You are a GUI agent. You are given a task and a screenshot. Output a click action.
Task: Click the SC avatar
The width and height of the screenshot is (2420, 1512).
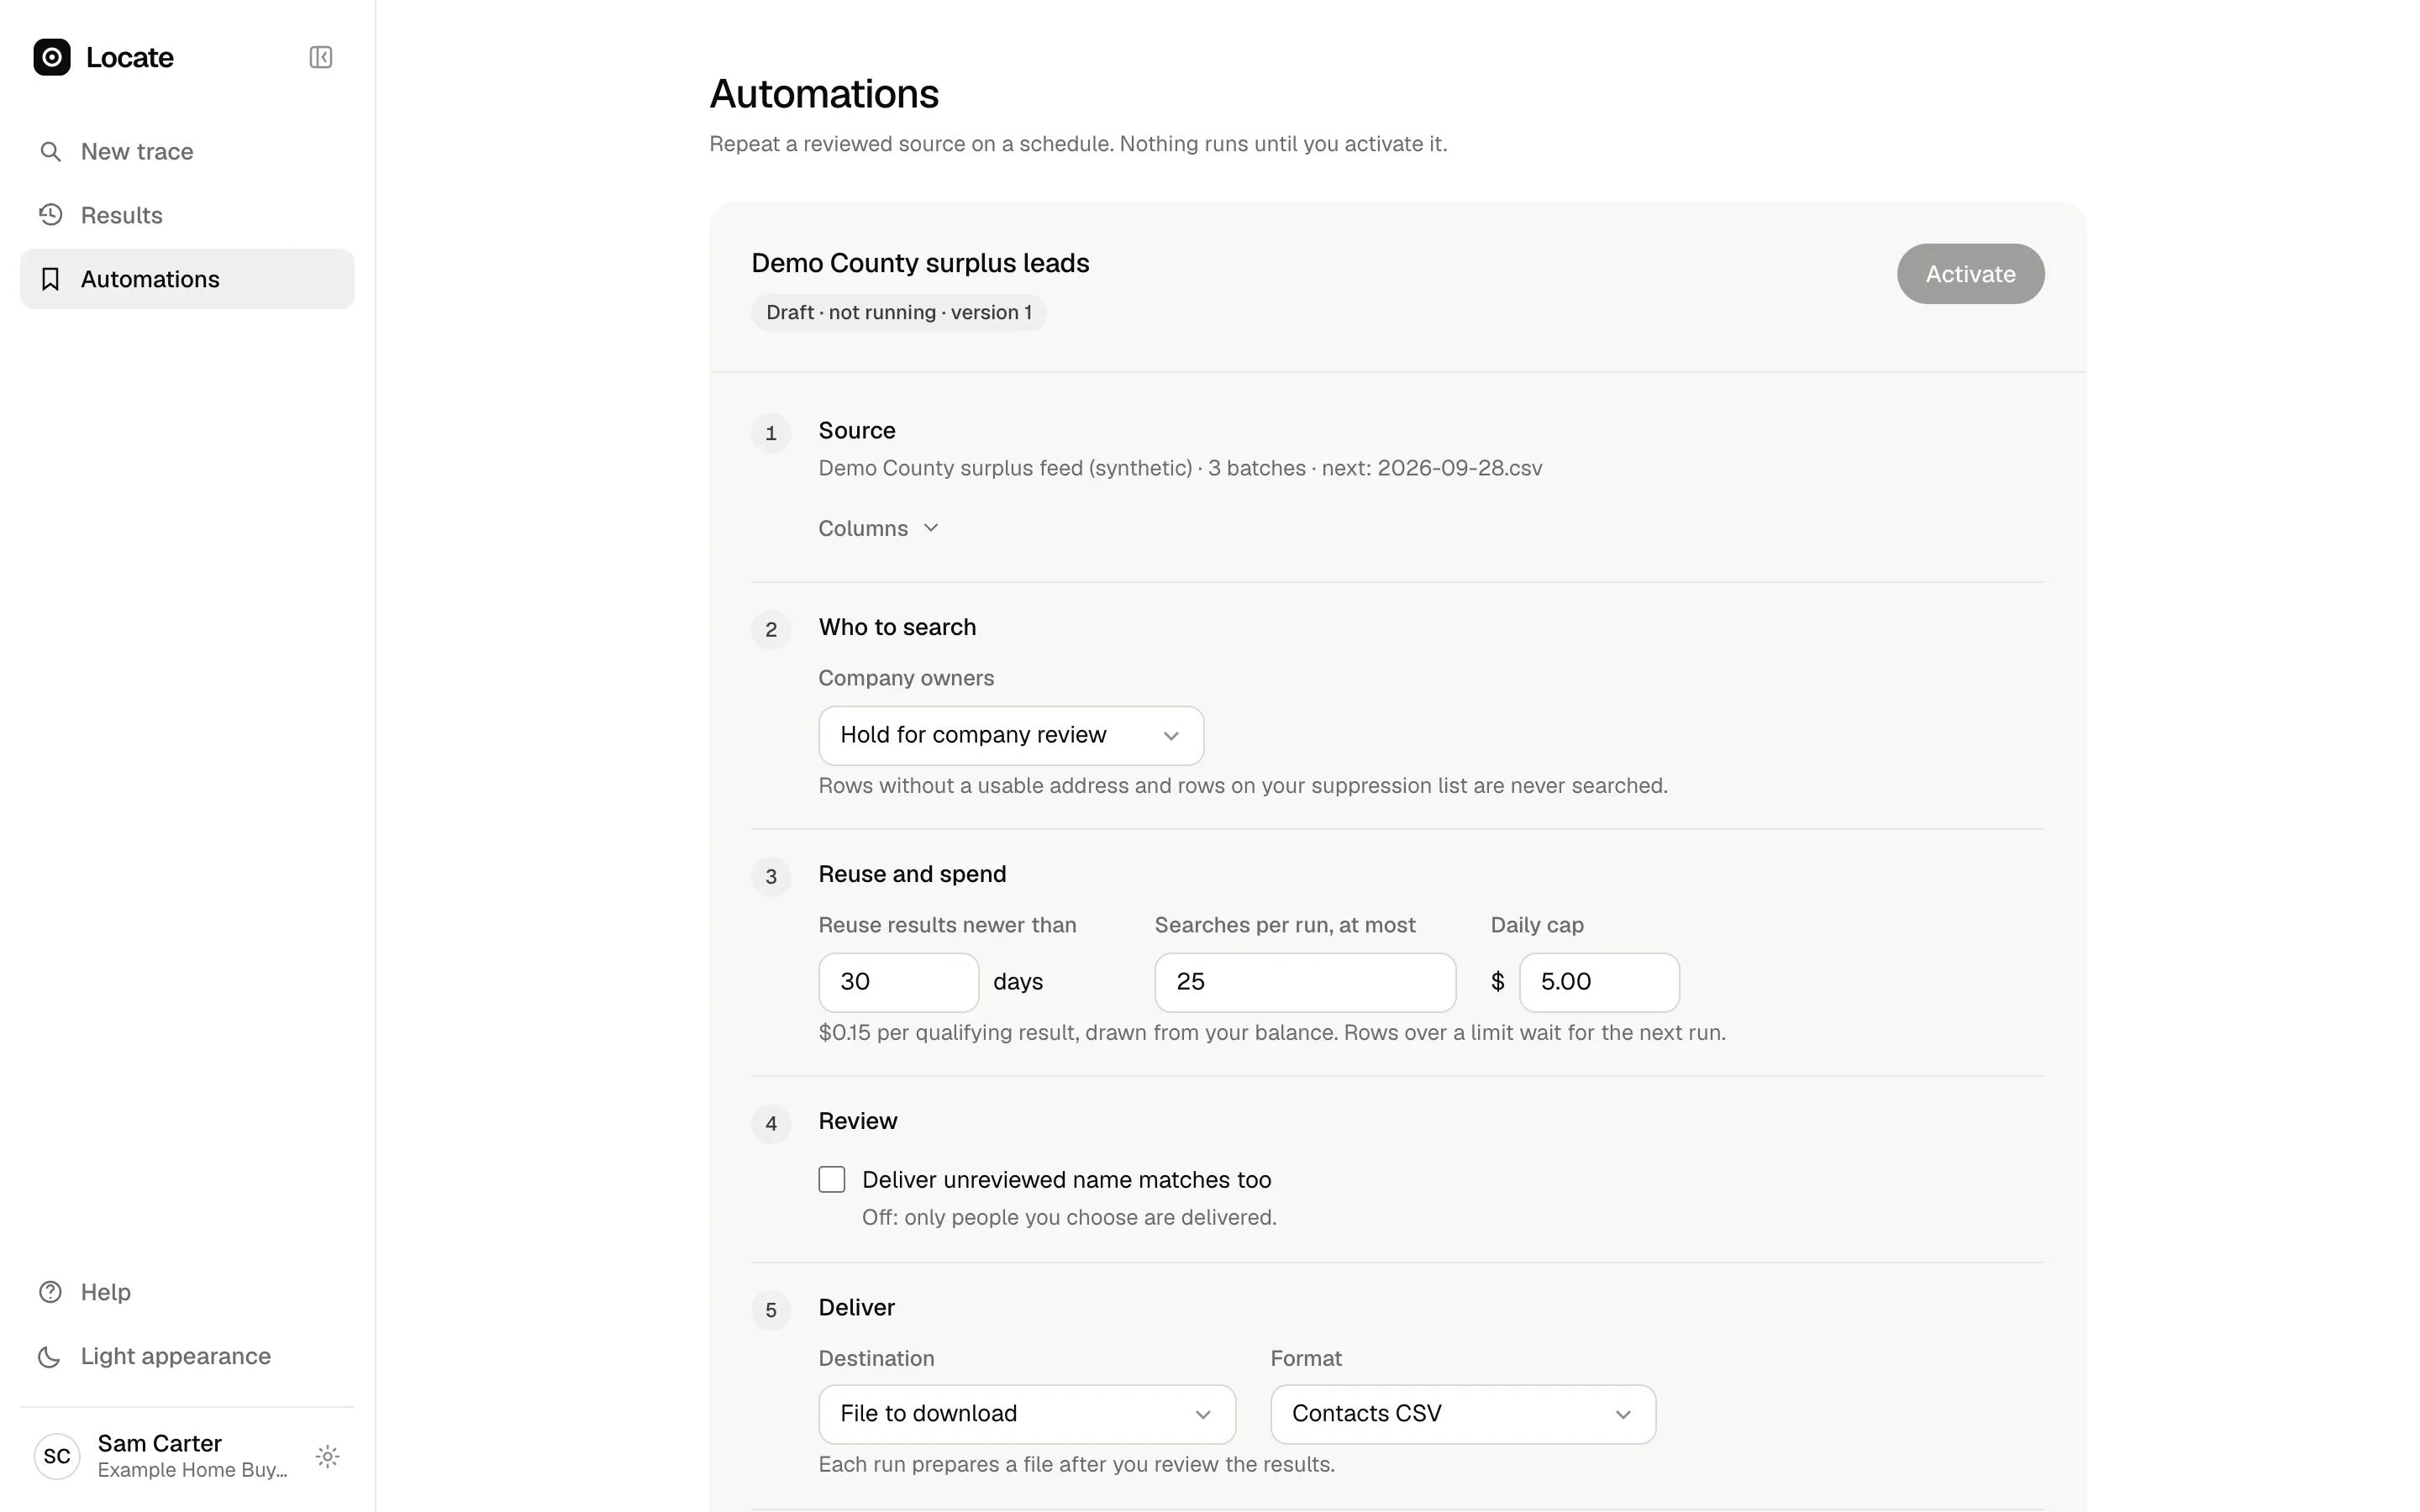click(x=57, y=1456)
